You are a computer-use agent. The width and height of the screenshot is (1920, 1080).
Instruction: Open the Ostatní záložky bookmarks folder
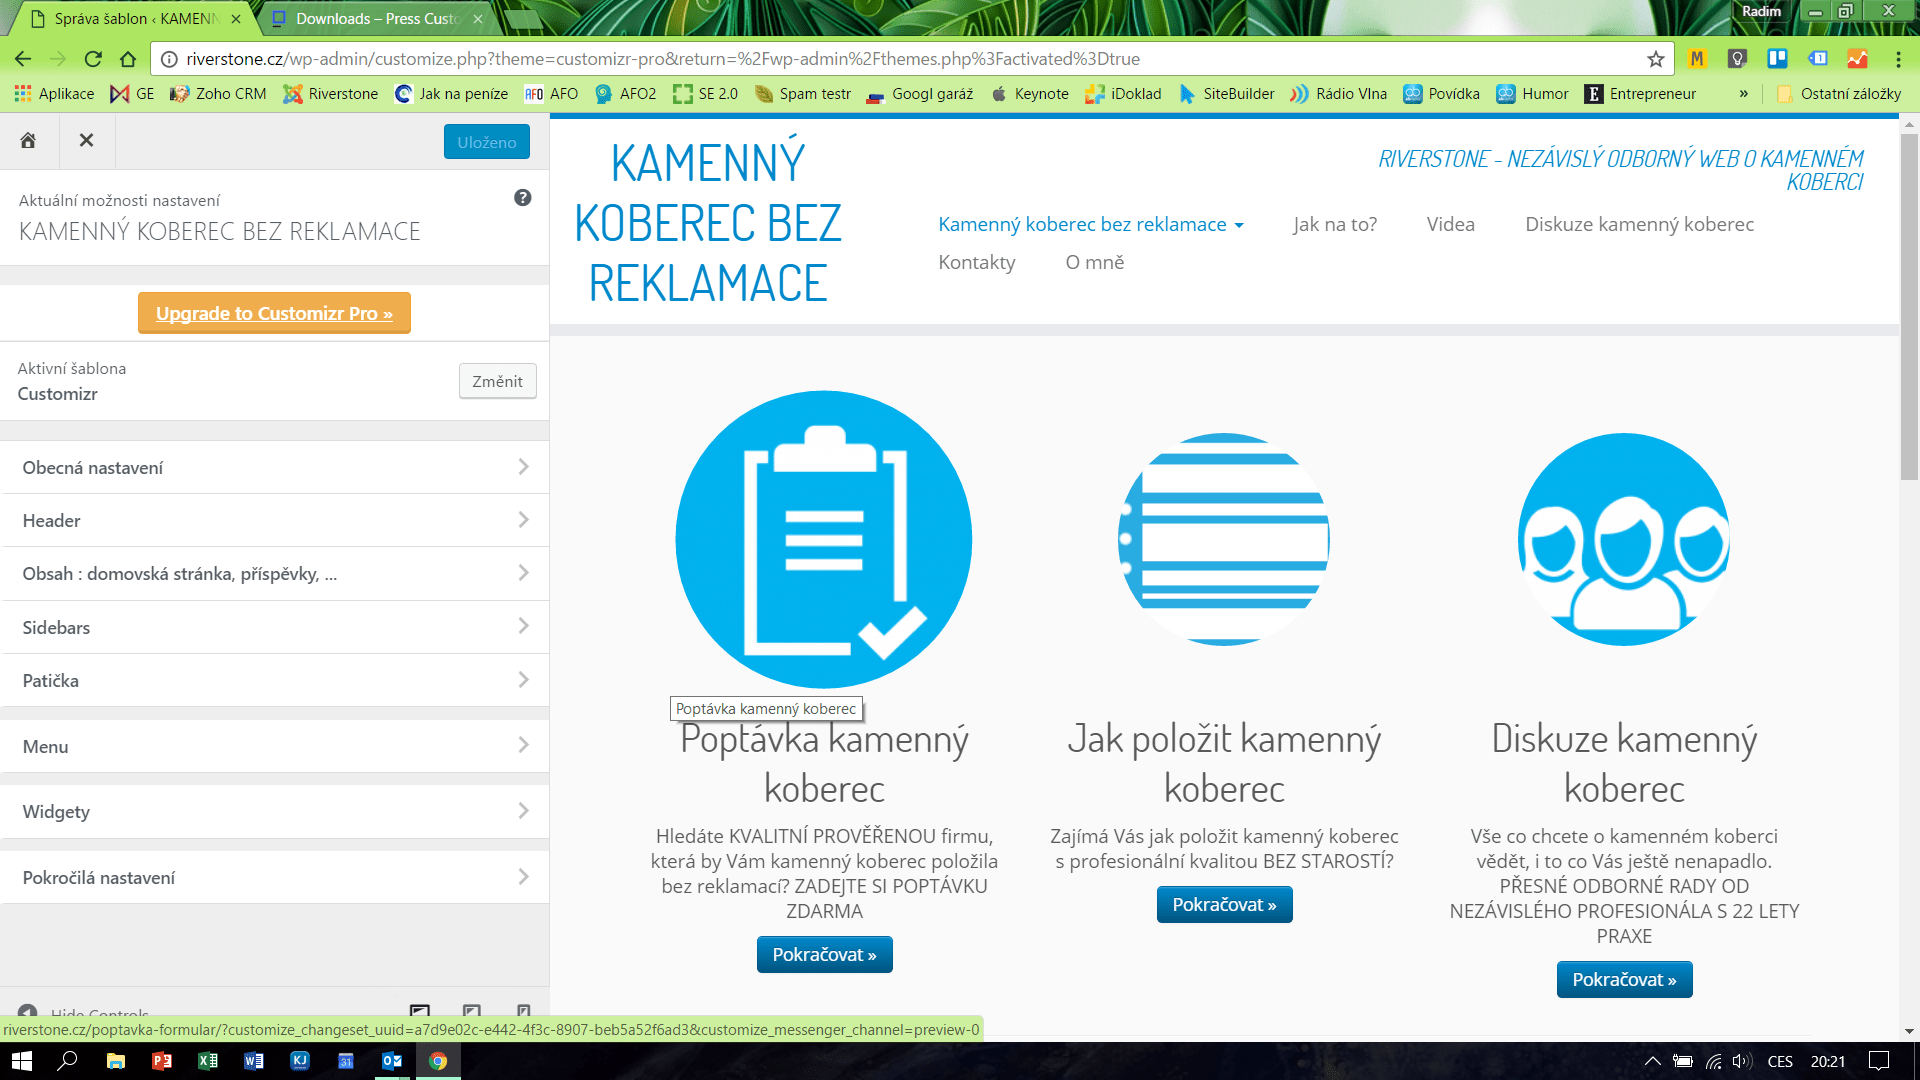(x=1838, y=94)
